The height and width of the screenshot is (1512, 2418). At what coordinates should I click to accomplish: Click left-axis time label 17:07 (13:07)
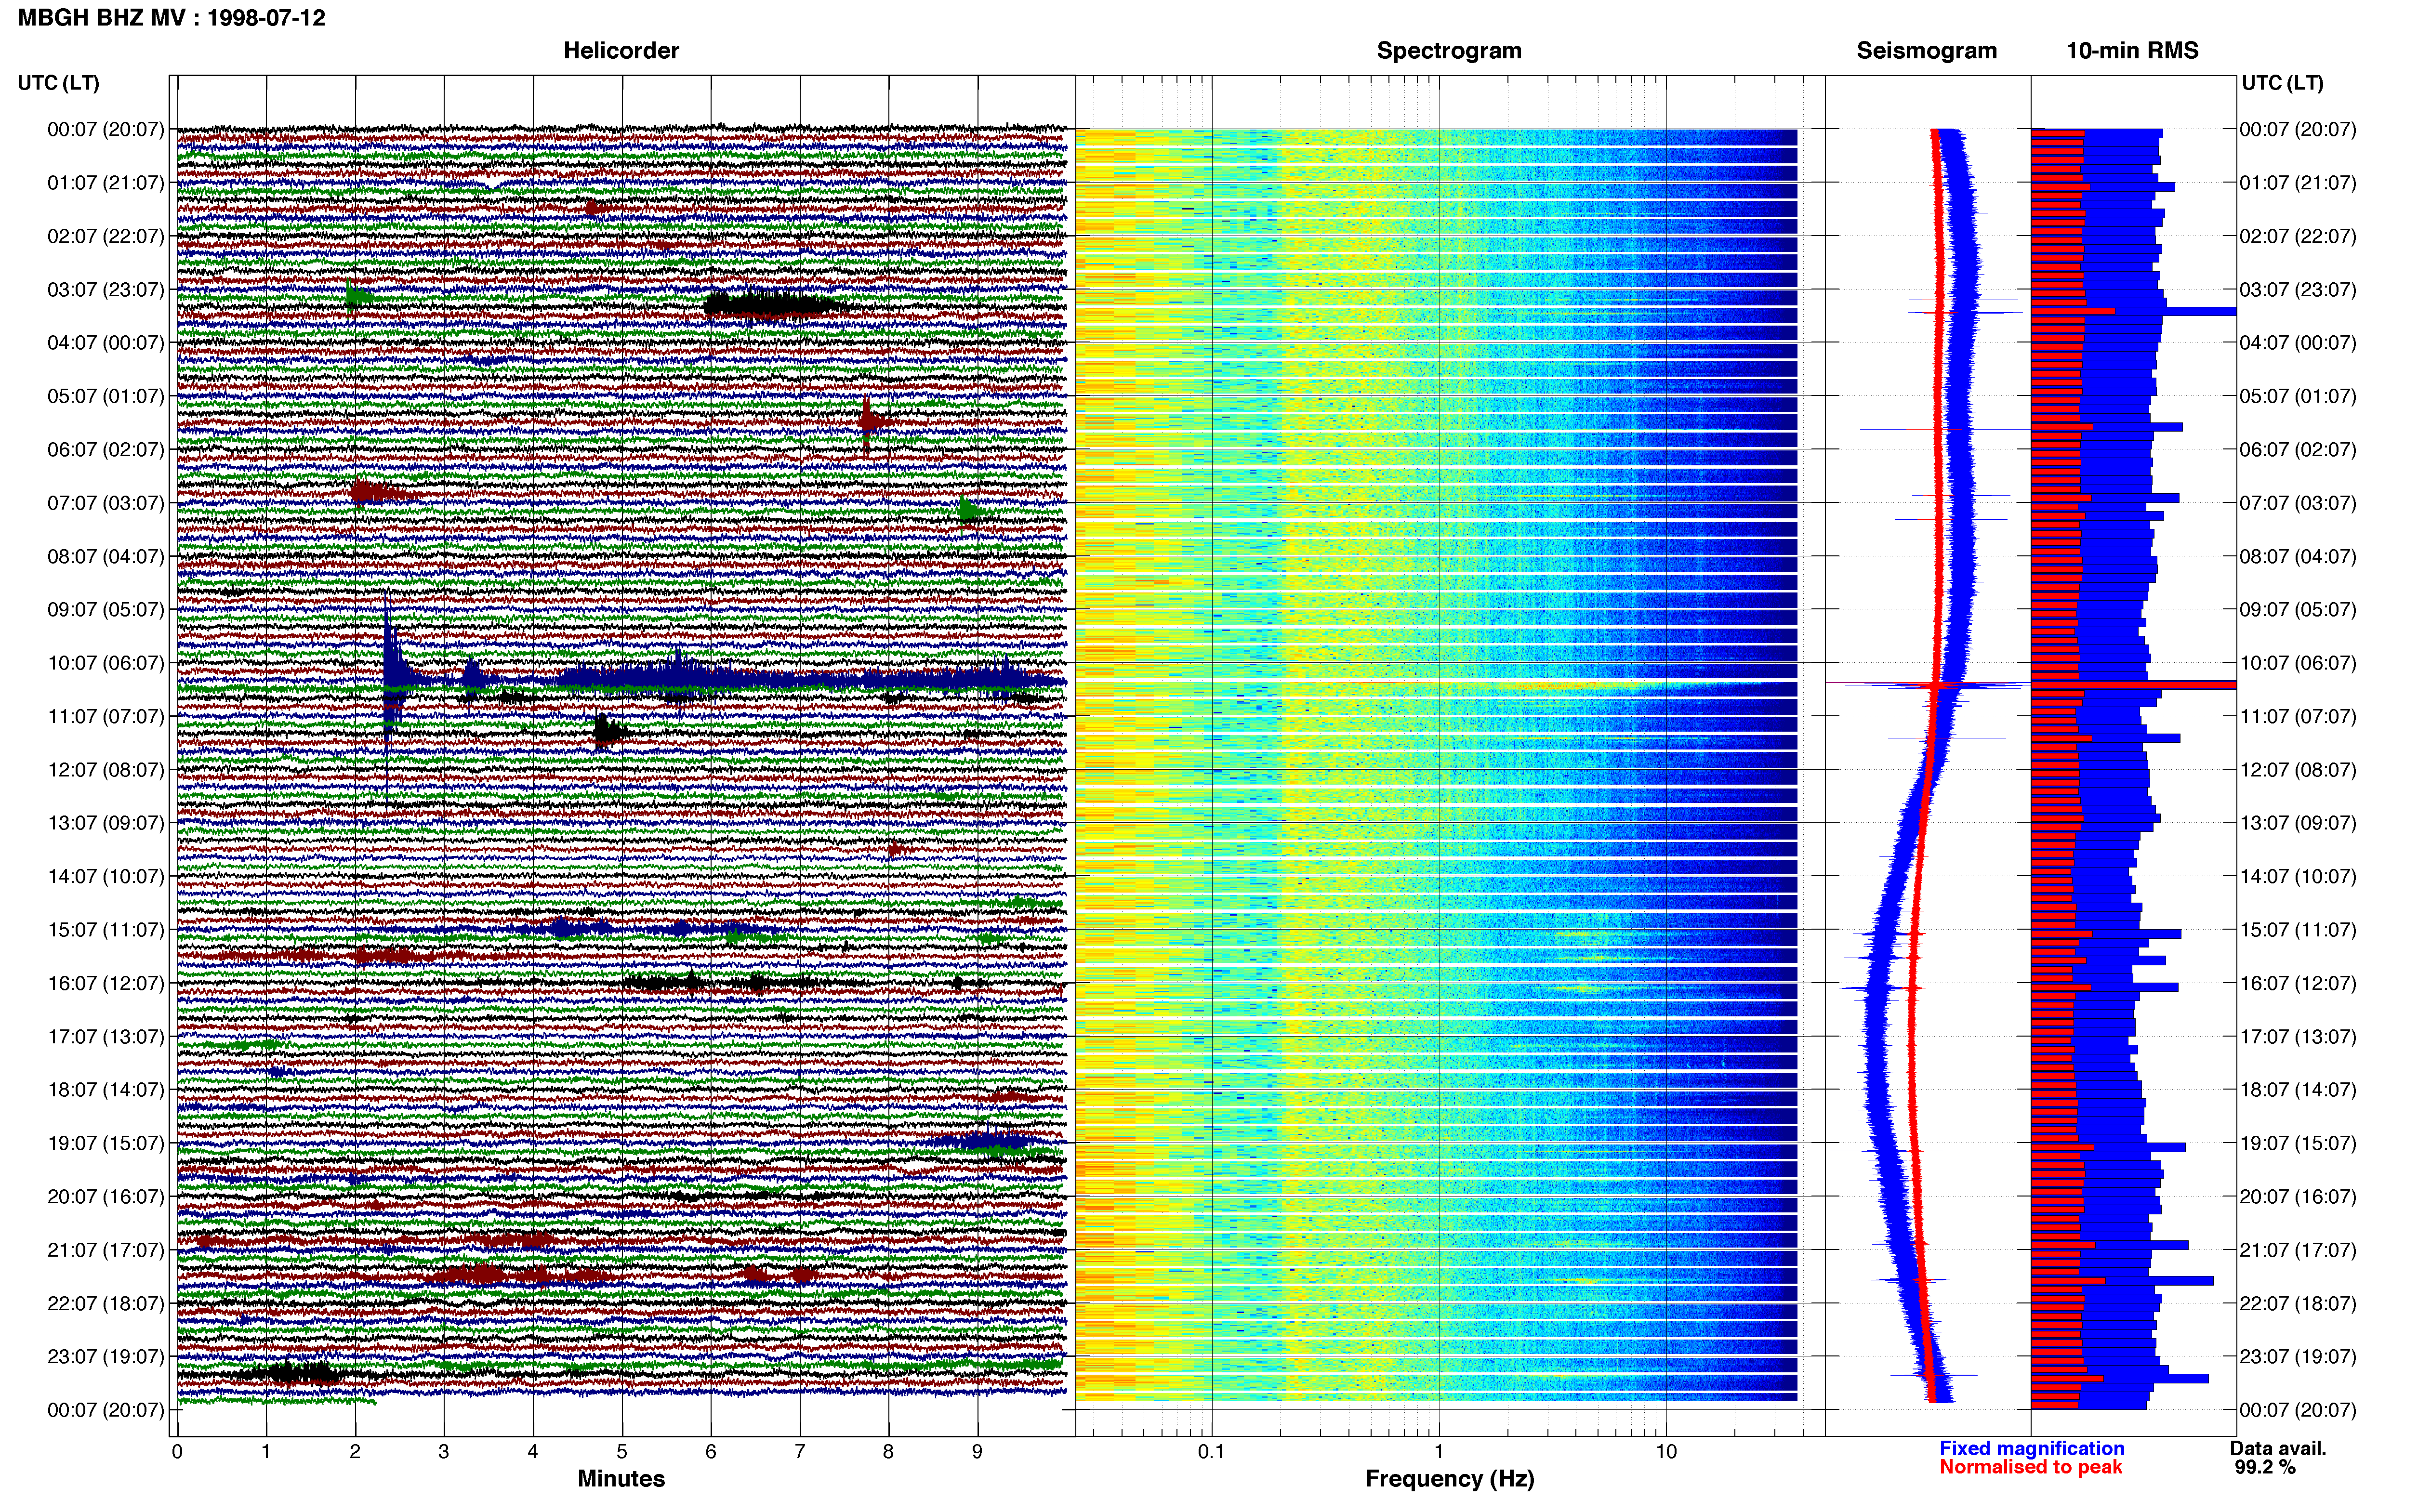tap(106, 1037)
